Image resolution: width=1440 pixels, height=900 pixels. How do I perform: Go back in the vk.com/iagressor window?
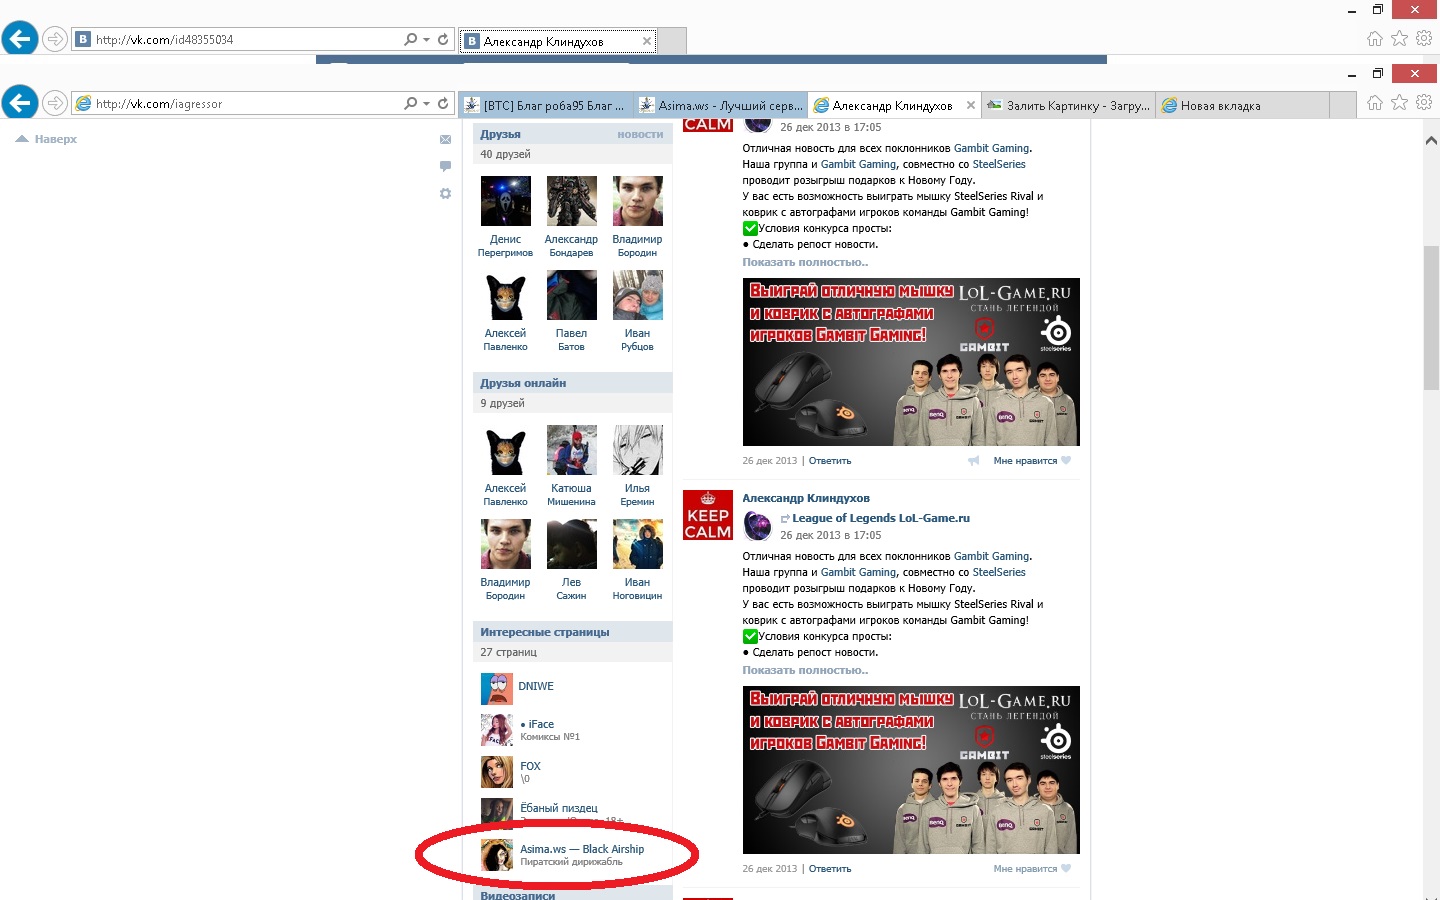point(20,103)
